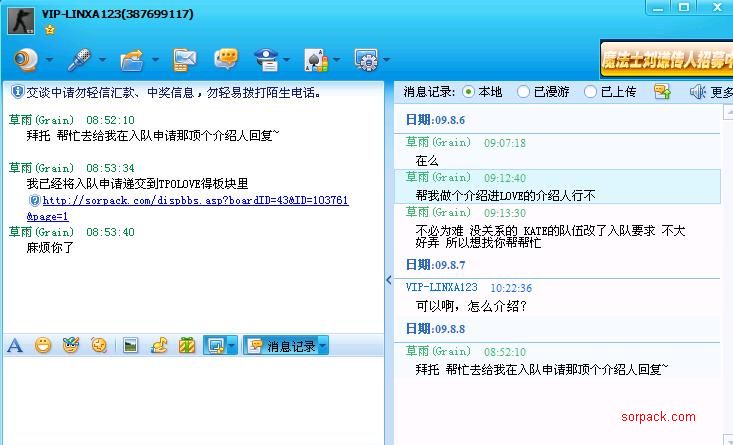
Task: Start a video call with the webcam icon
Action: [25, 60]
